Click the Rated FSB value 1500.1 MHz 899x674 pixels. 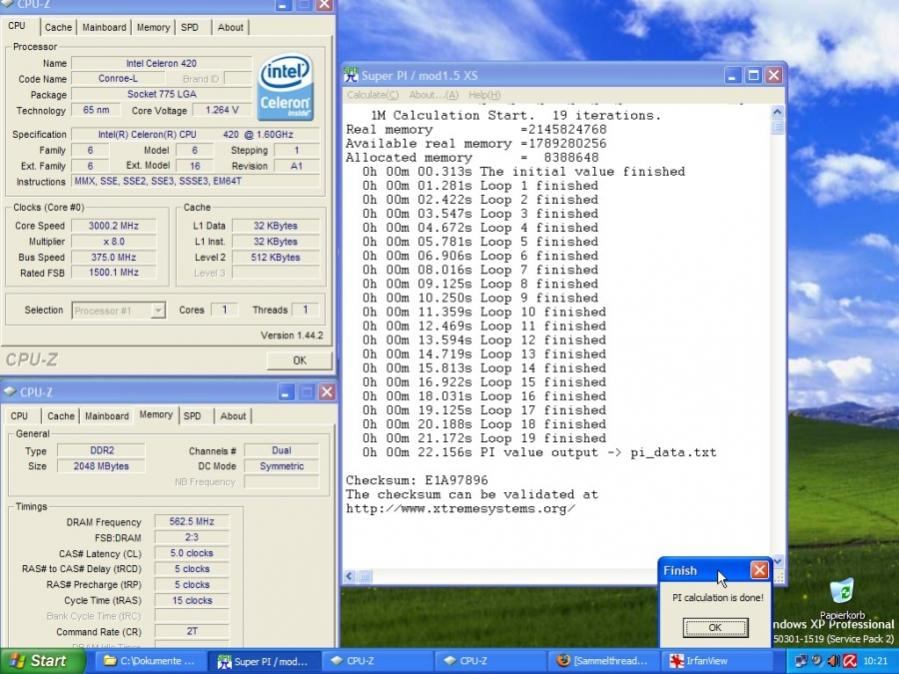(x=114, y=273)
